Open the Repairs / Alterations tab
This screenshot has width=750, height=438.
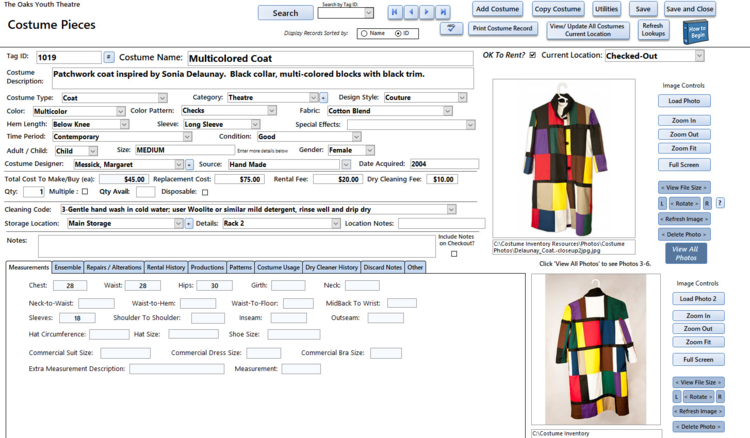114,267
